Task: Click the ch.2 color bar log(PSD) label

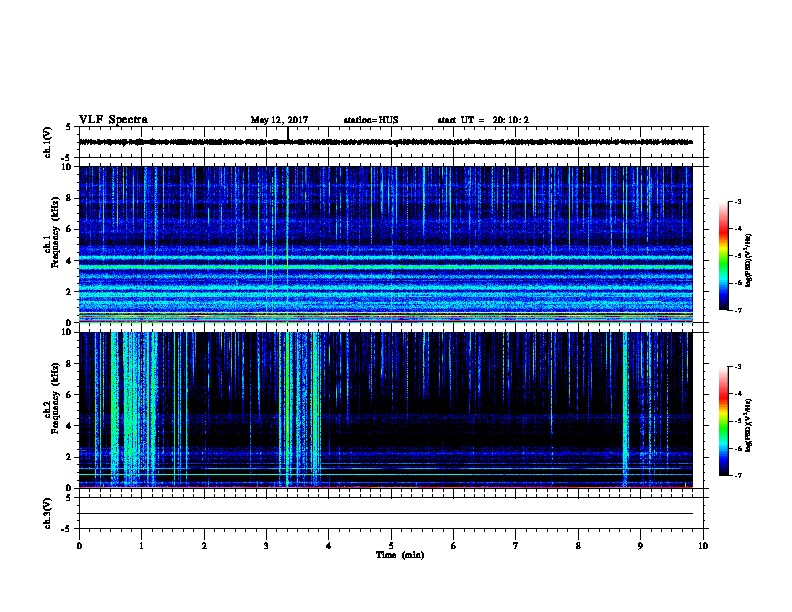Action: pyautogui.click(x=748, y=426)
